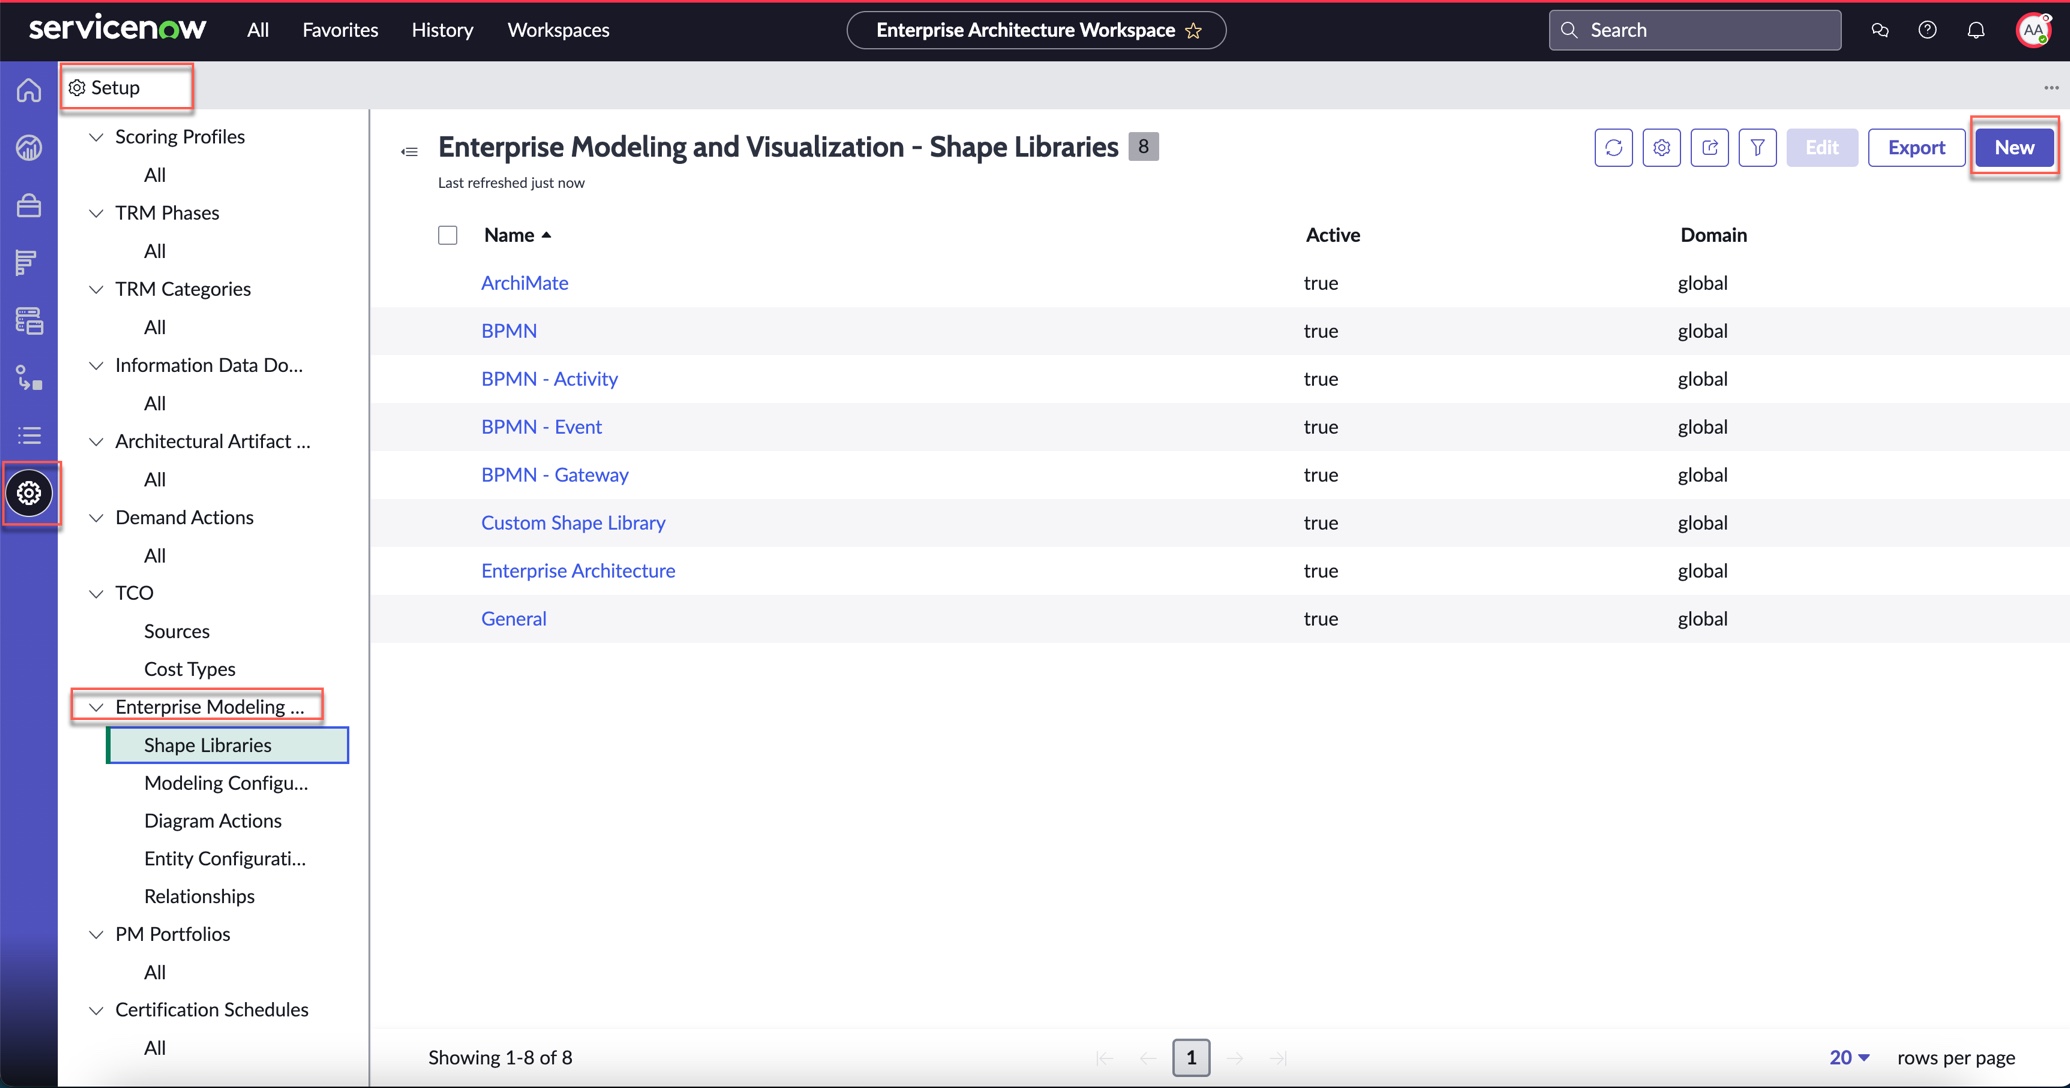Screen dimensions: 2070x1088
Task: Open the General shape library
Action: click(514, 619)
